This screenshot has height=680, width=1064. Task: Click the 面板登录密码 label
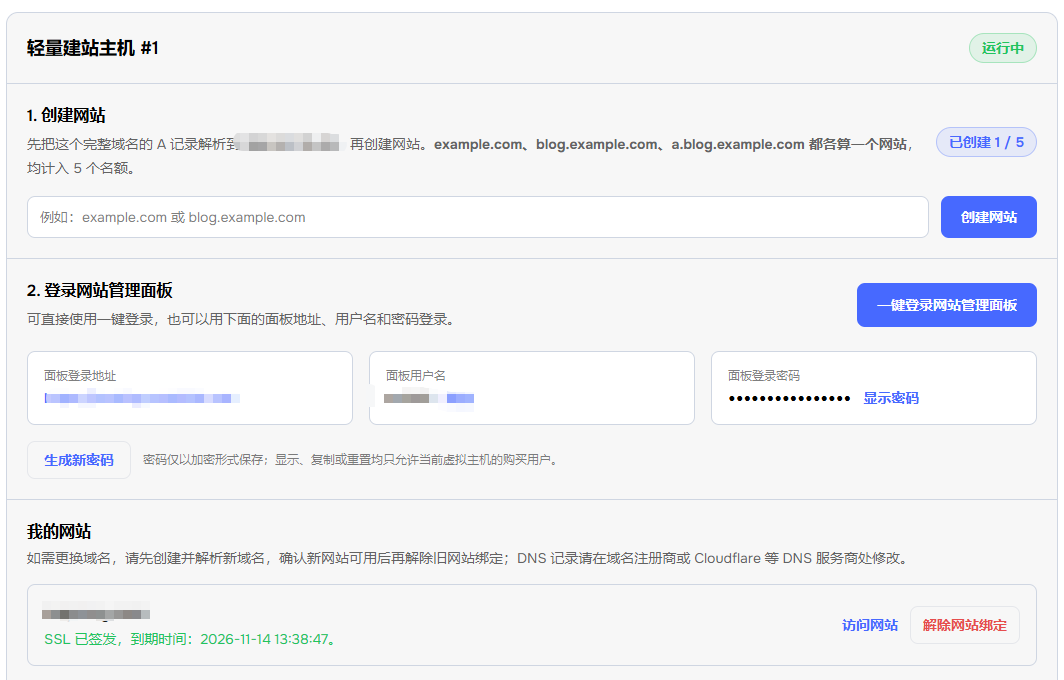pyautogui.click(x=763, y=376)
